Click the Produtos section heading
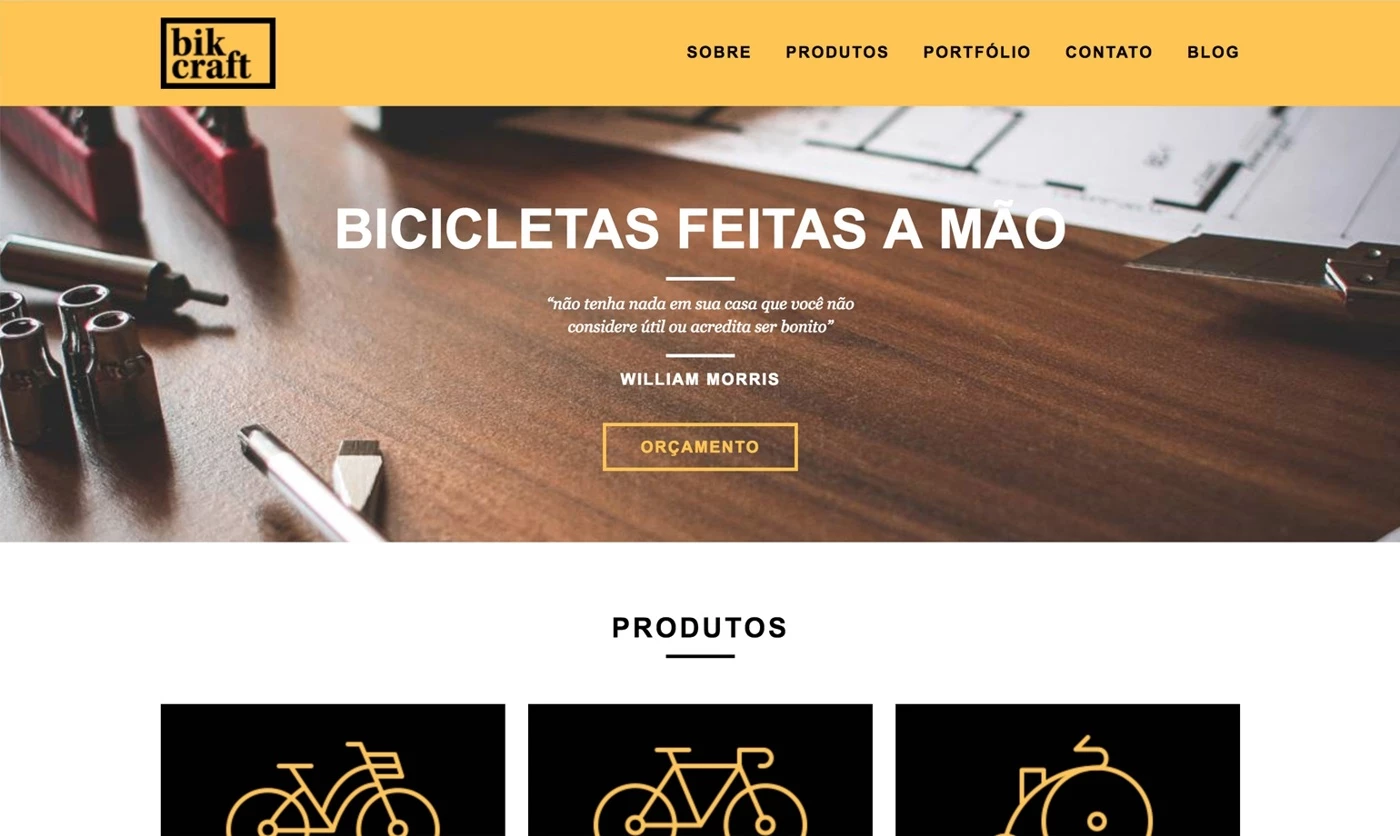 (x=700, y=628)
